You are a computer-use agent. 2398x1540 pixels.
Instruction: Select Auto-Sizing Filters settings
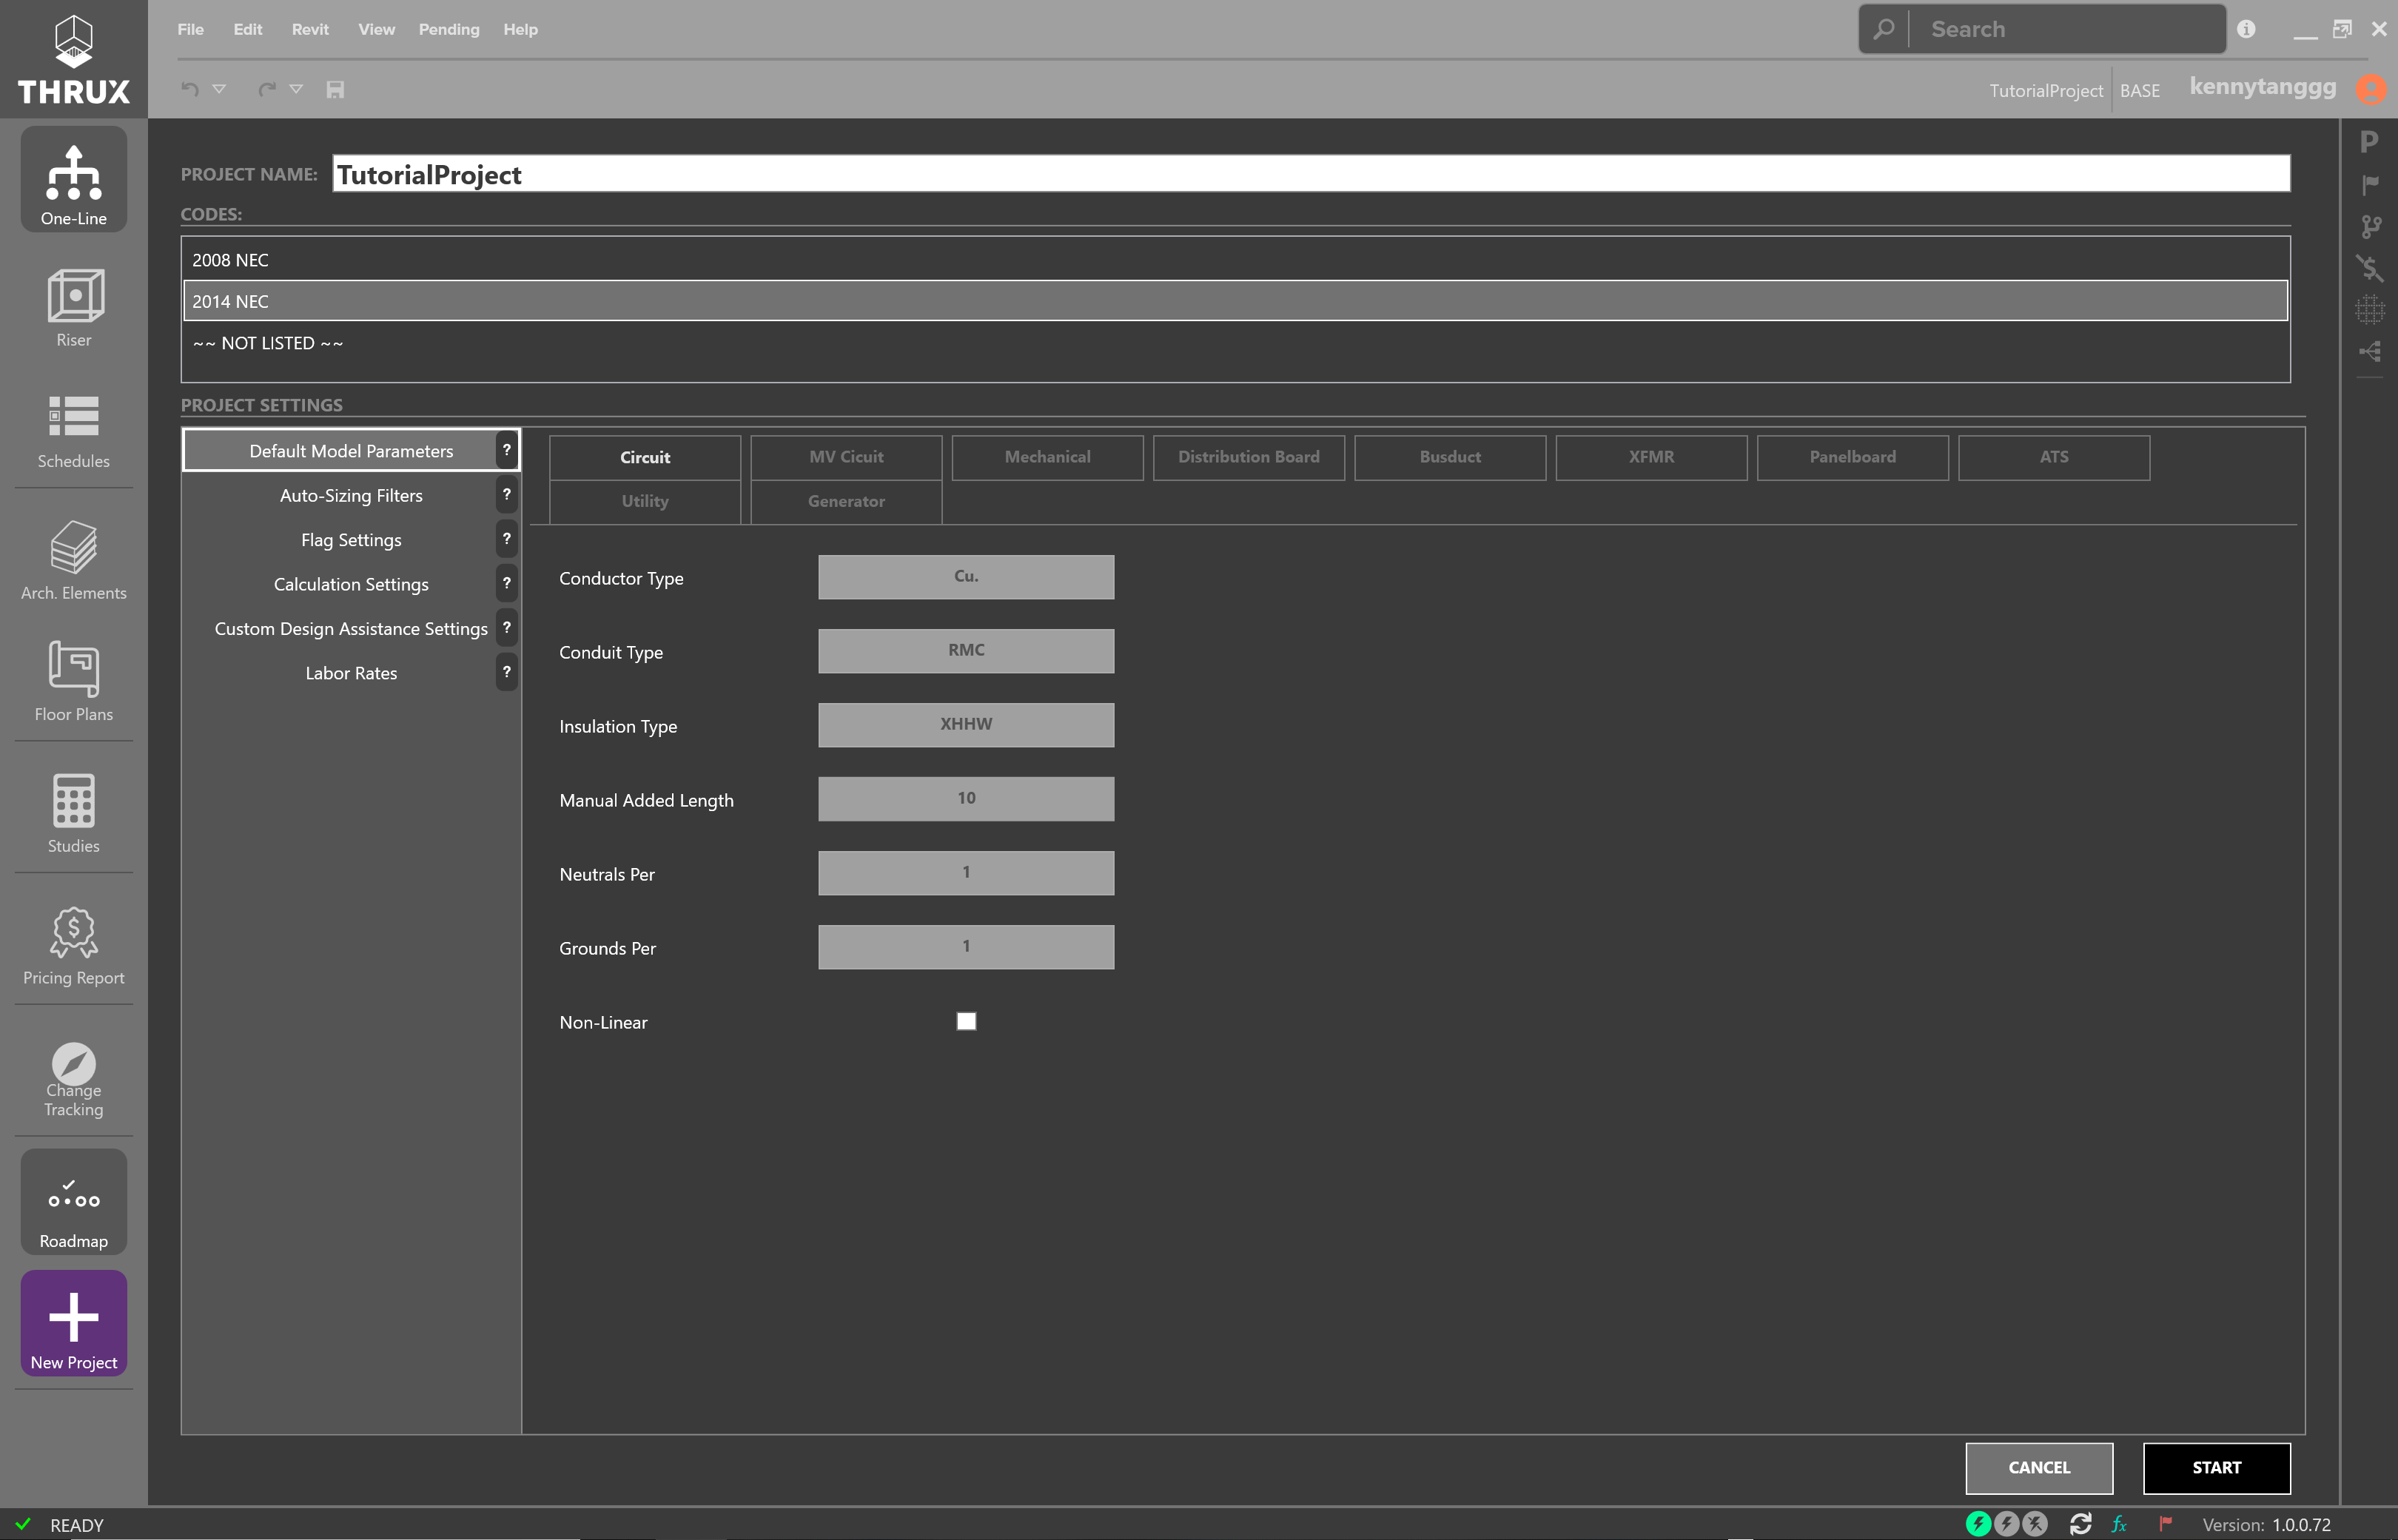(351, 495)
